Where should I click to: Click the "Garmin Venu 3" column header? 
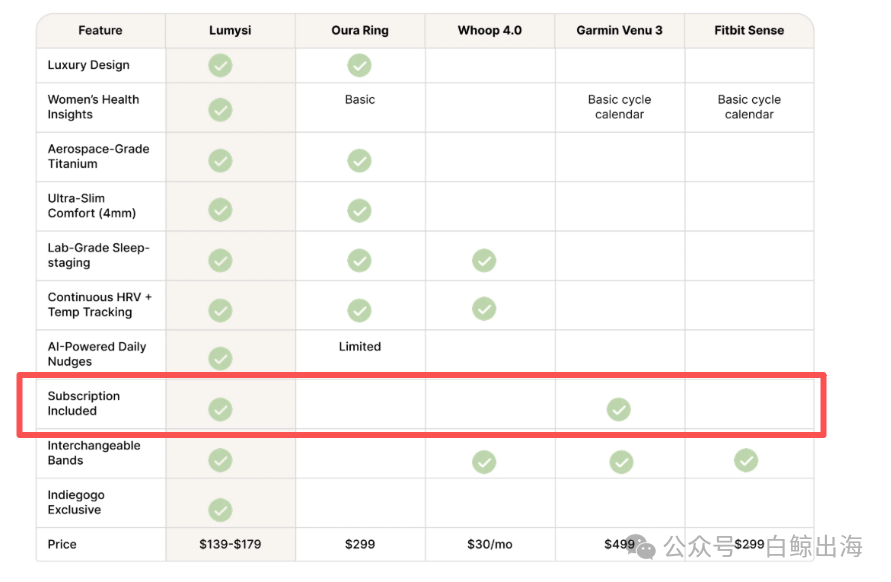[619, 30]
